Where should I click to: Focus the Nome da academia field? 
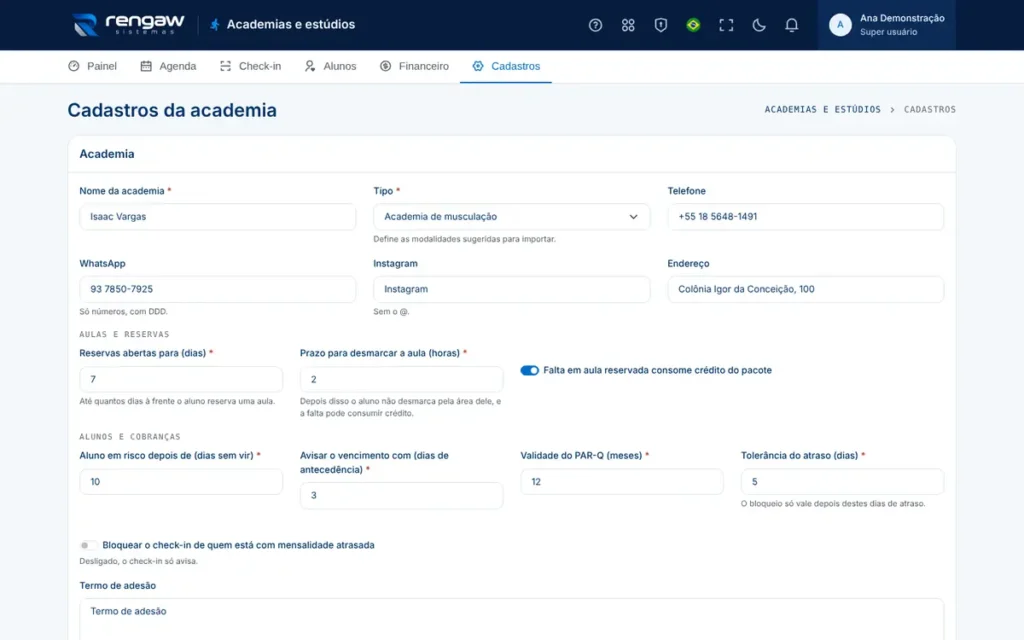tap(217, 217)
